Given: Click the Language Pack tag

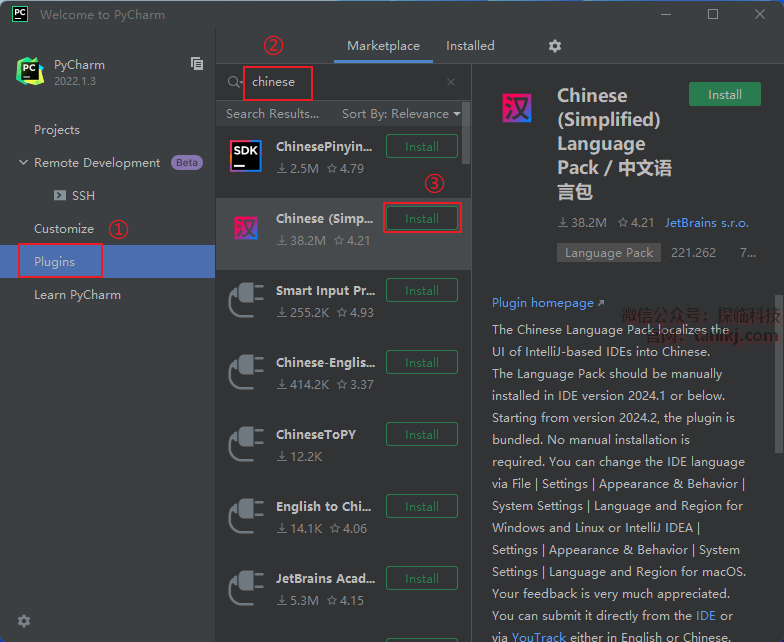Looking at the screenshot, I should (608, 252).
